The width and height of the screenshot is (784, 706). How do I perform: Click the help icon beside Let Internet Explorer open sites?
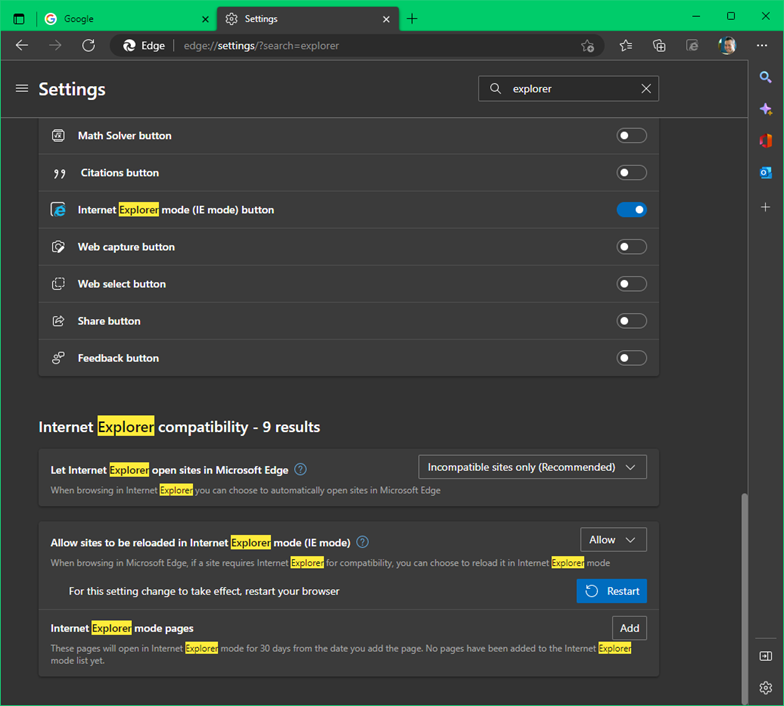300,470
